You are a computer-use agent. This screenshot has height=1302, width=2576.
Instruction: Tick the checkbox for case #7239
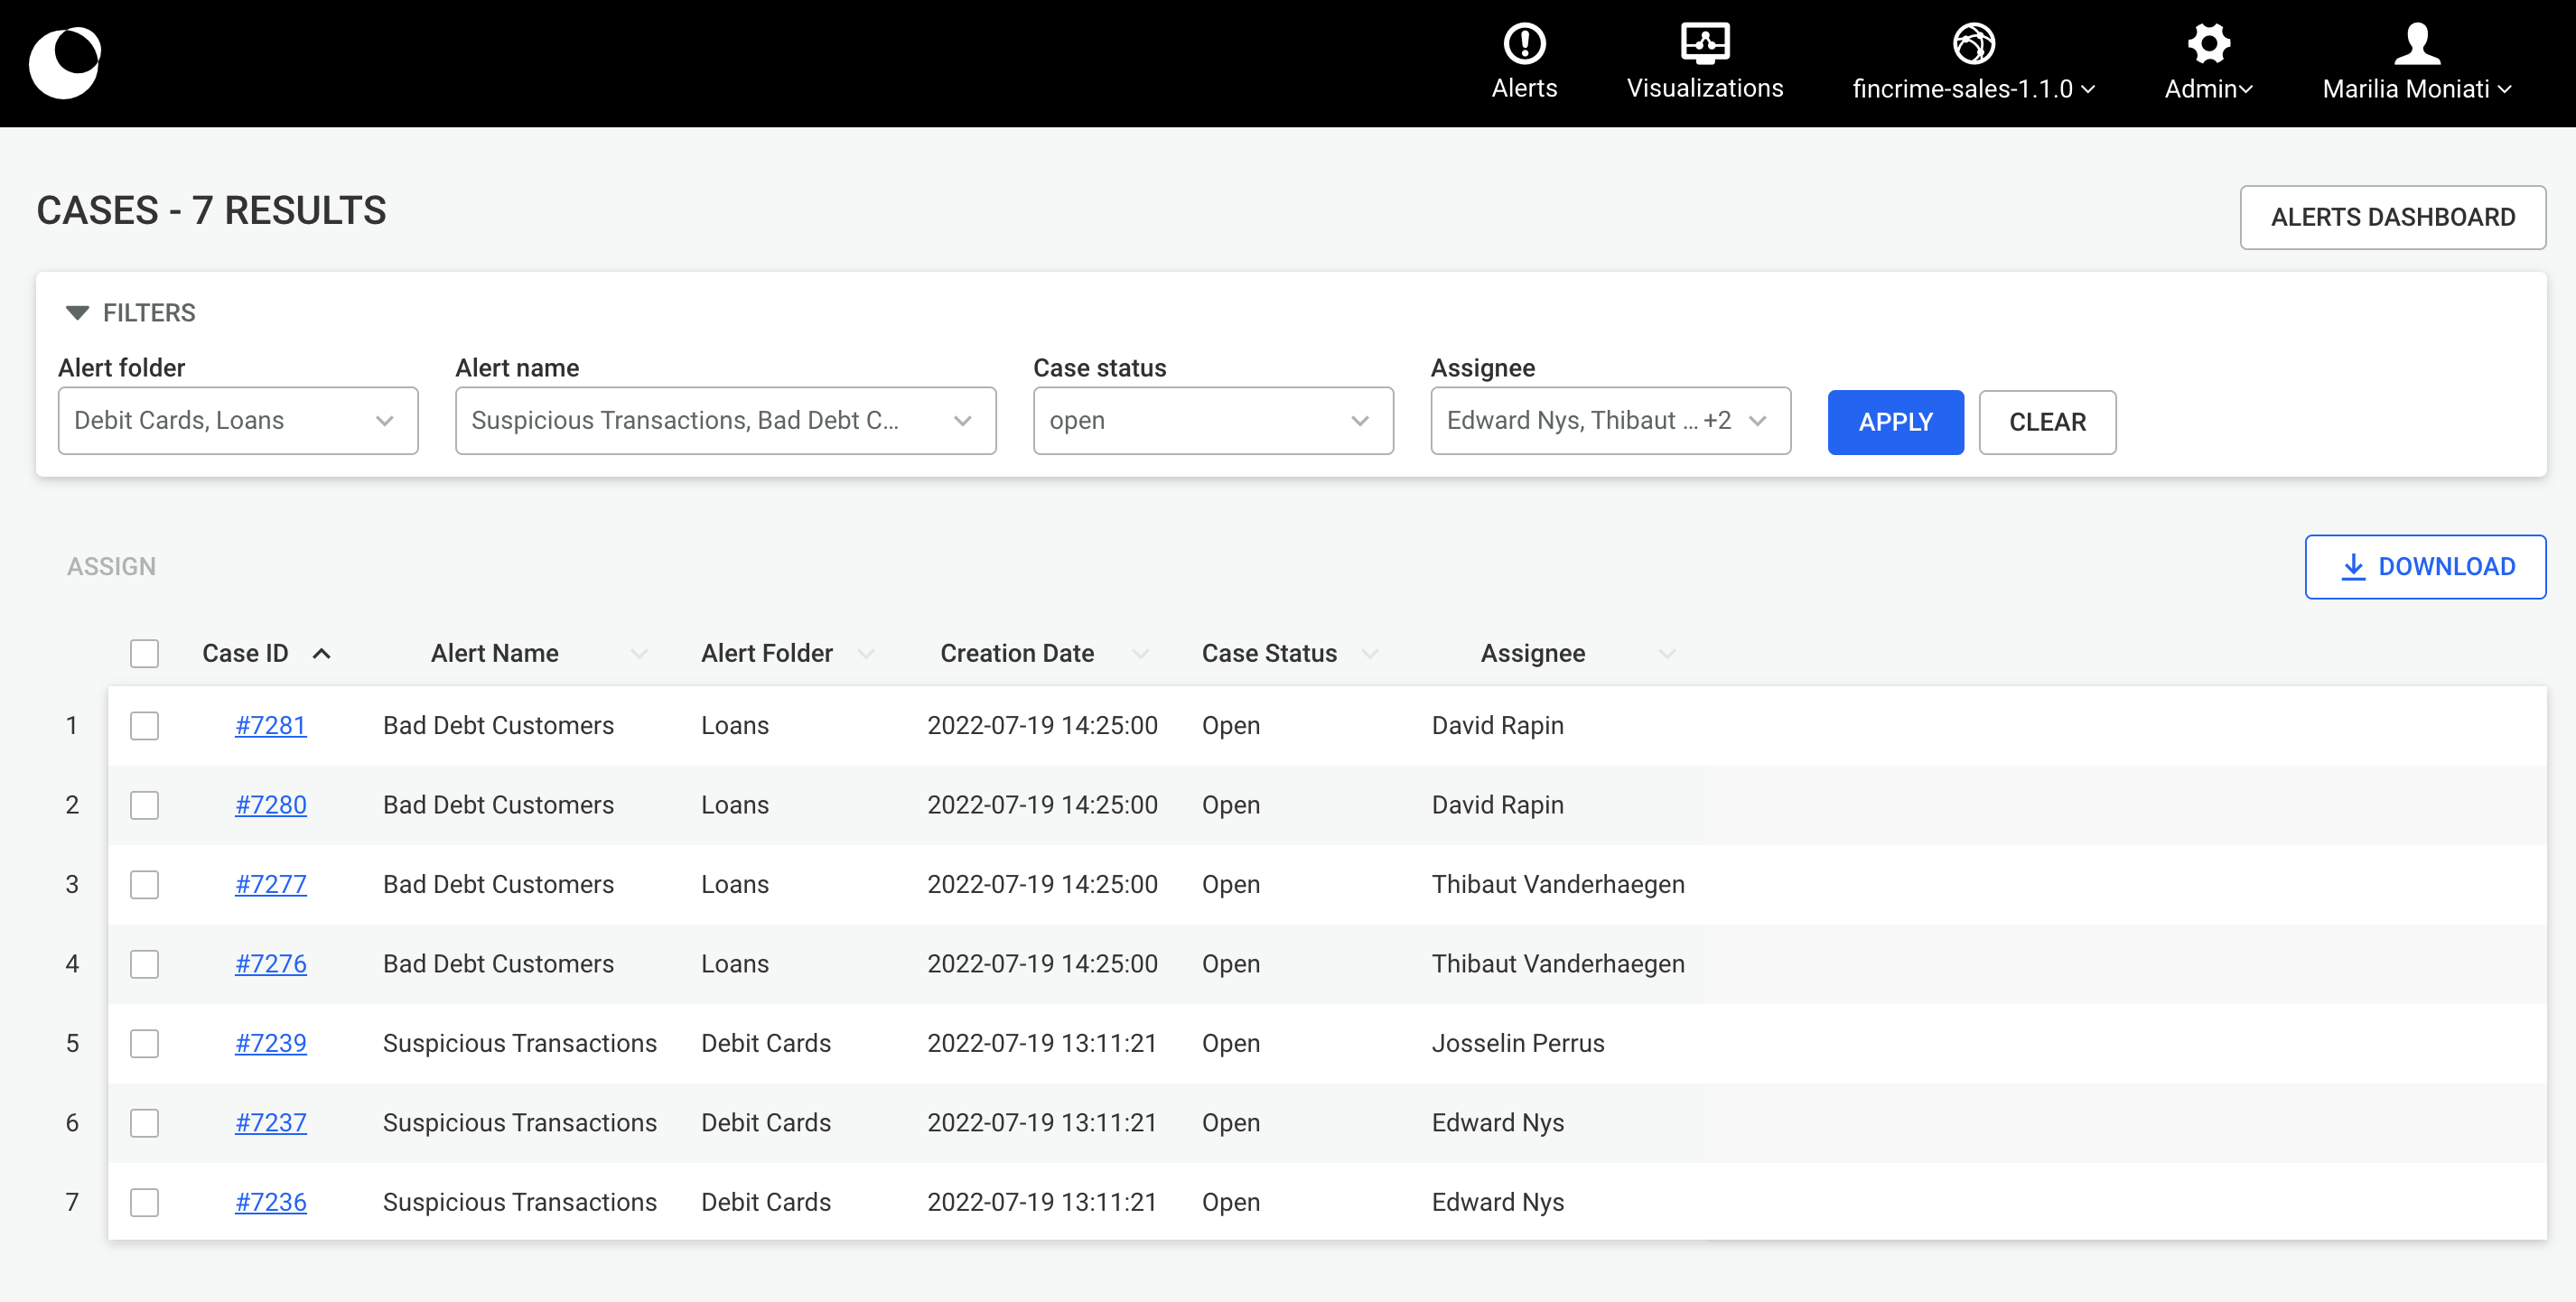point(145,1044)
